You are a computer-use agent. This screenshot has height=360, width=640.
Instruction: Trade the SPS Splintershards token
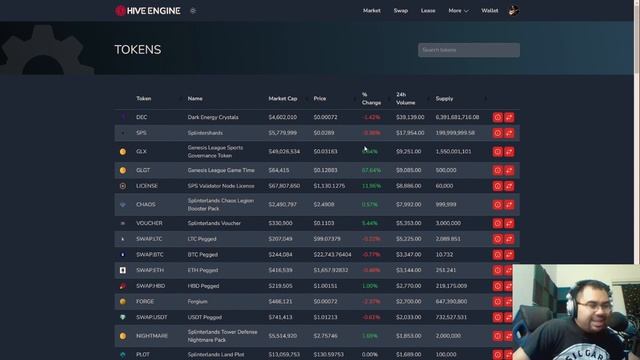509,133
